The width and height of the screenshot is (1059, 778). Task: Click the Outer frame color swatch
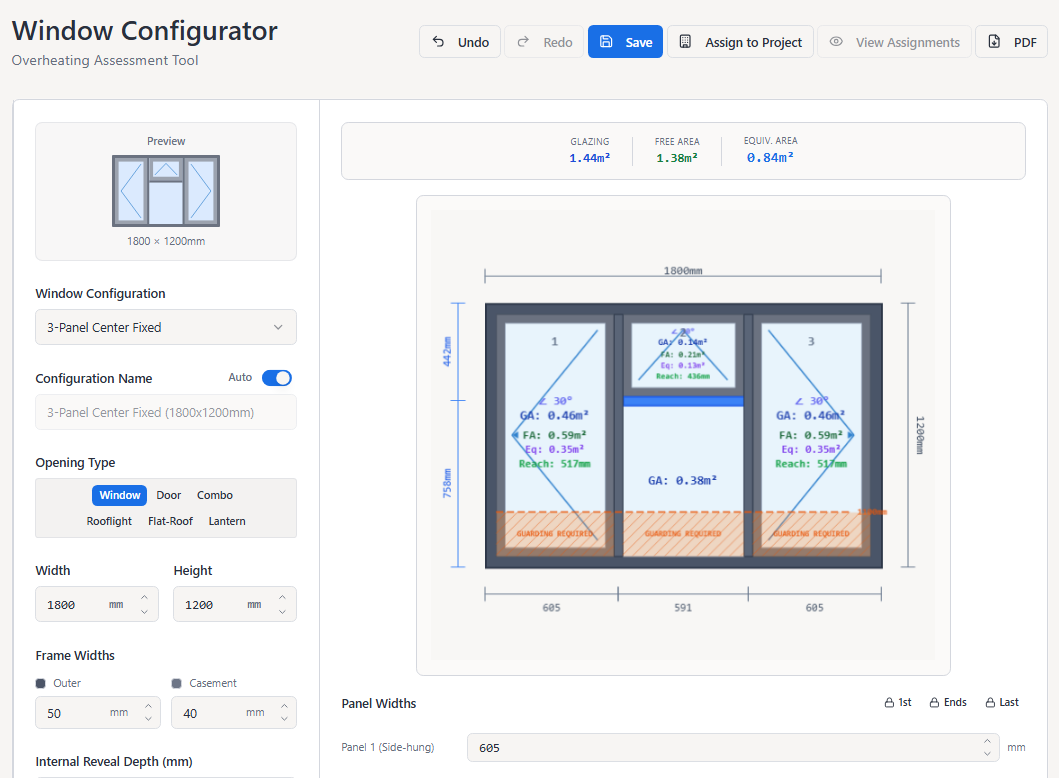[x=41, y=683]
